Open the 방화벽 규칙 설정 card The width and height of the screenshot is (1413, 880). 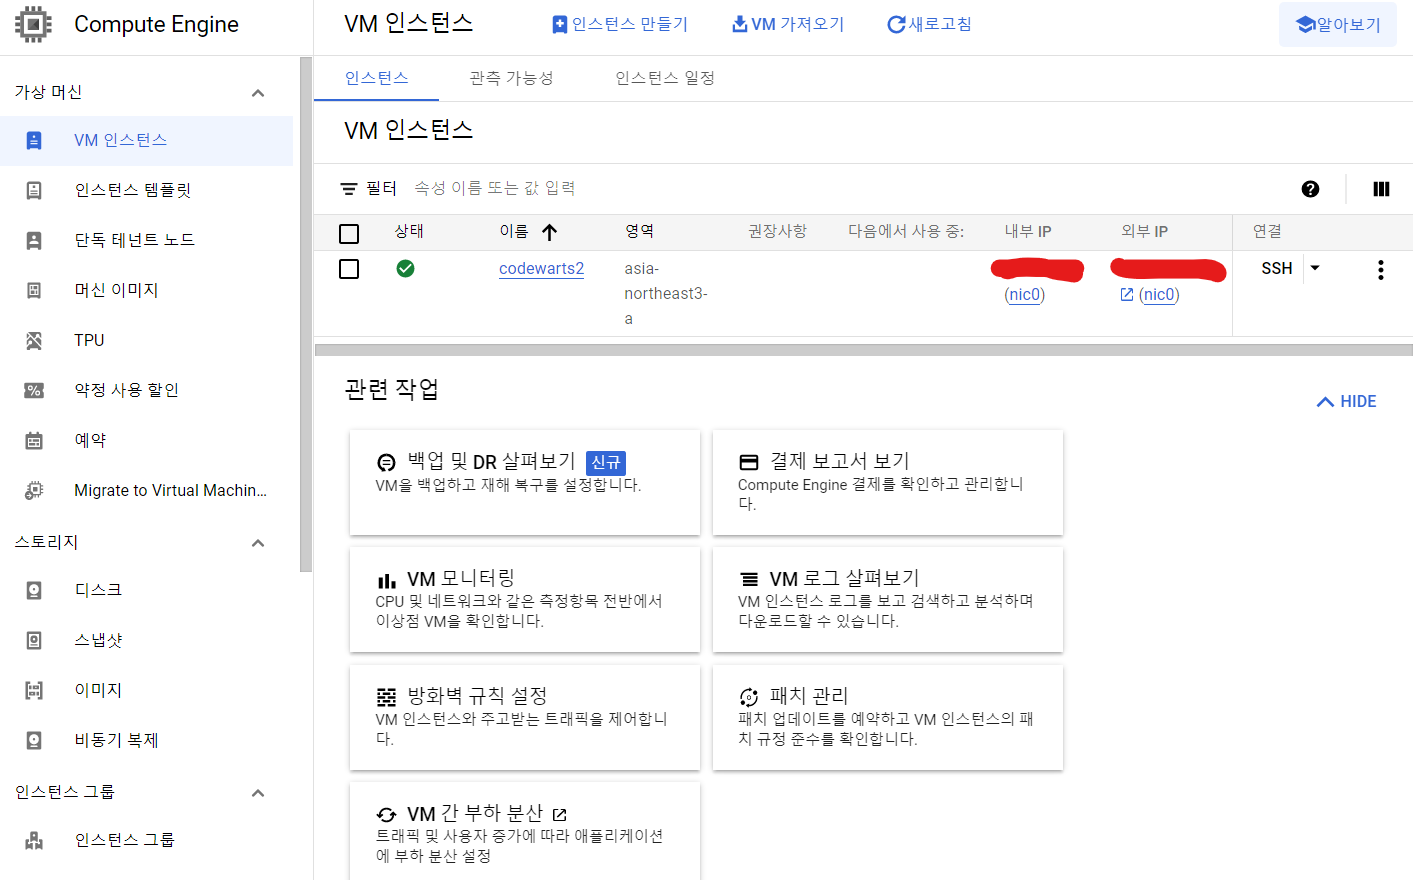525,717
